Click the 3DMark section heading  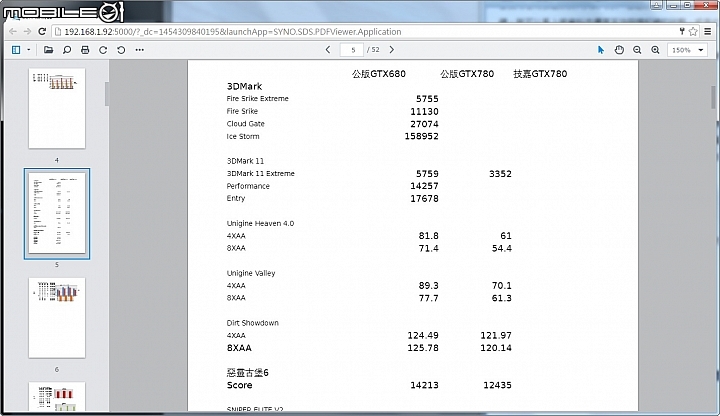pyautogui.click(x=244, y=86)
